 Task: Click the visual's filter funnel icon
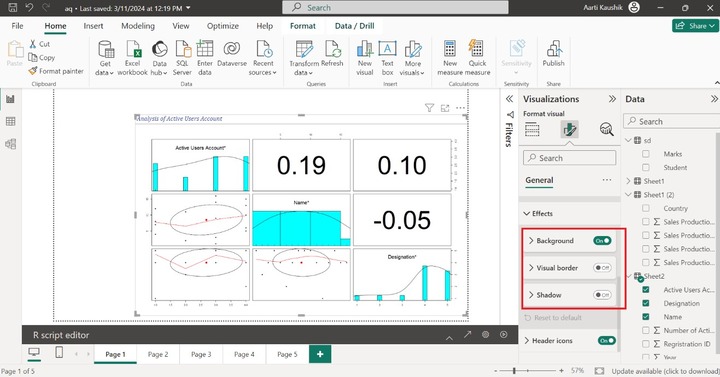(429, 108)
